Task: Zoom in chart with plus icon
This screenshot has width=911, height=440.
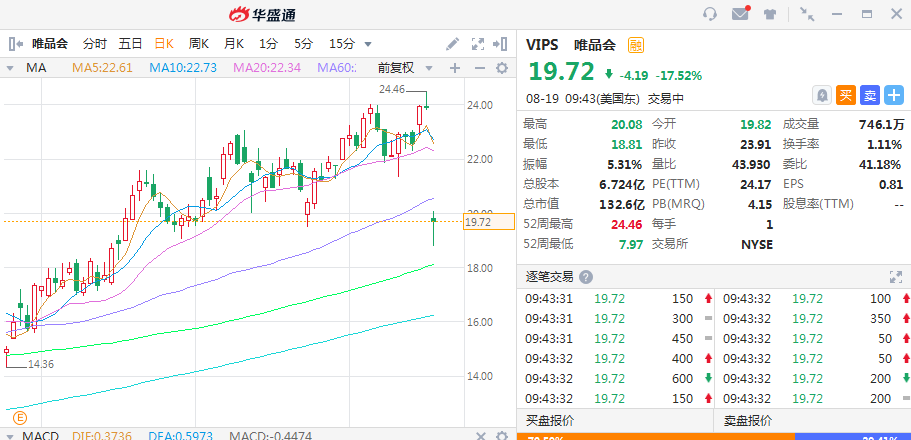Action: 455,69
